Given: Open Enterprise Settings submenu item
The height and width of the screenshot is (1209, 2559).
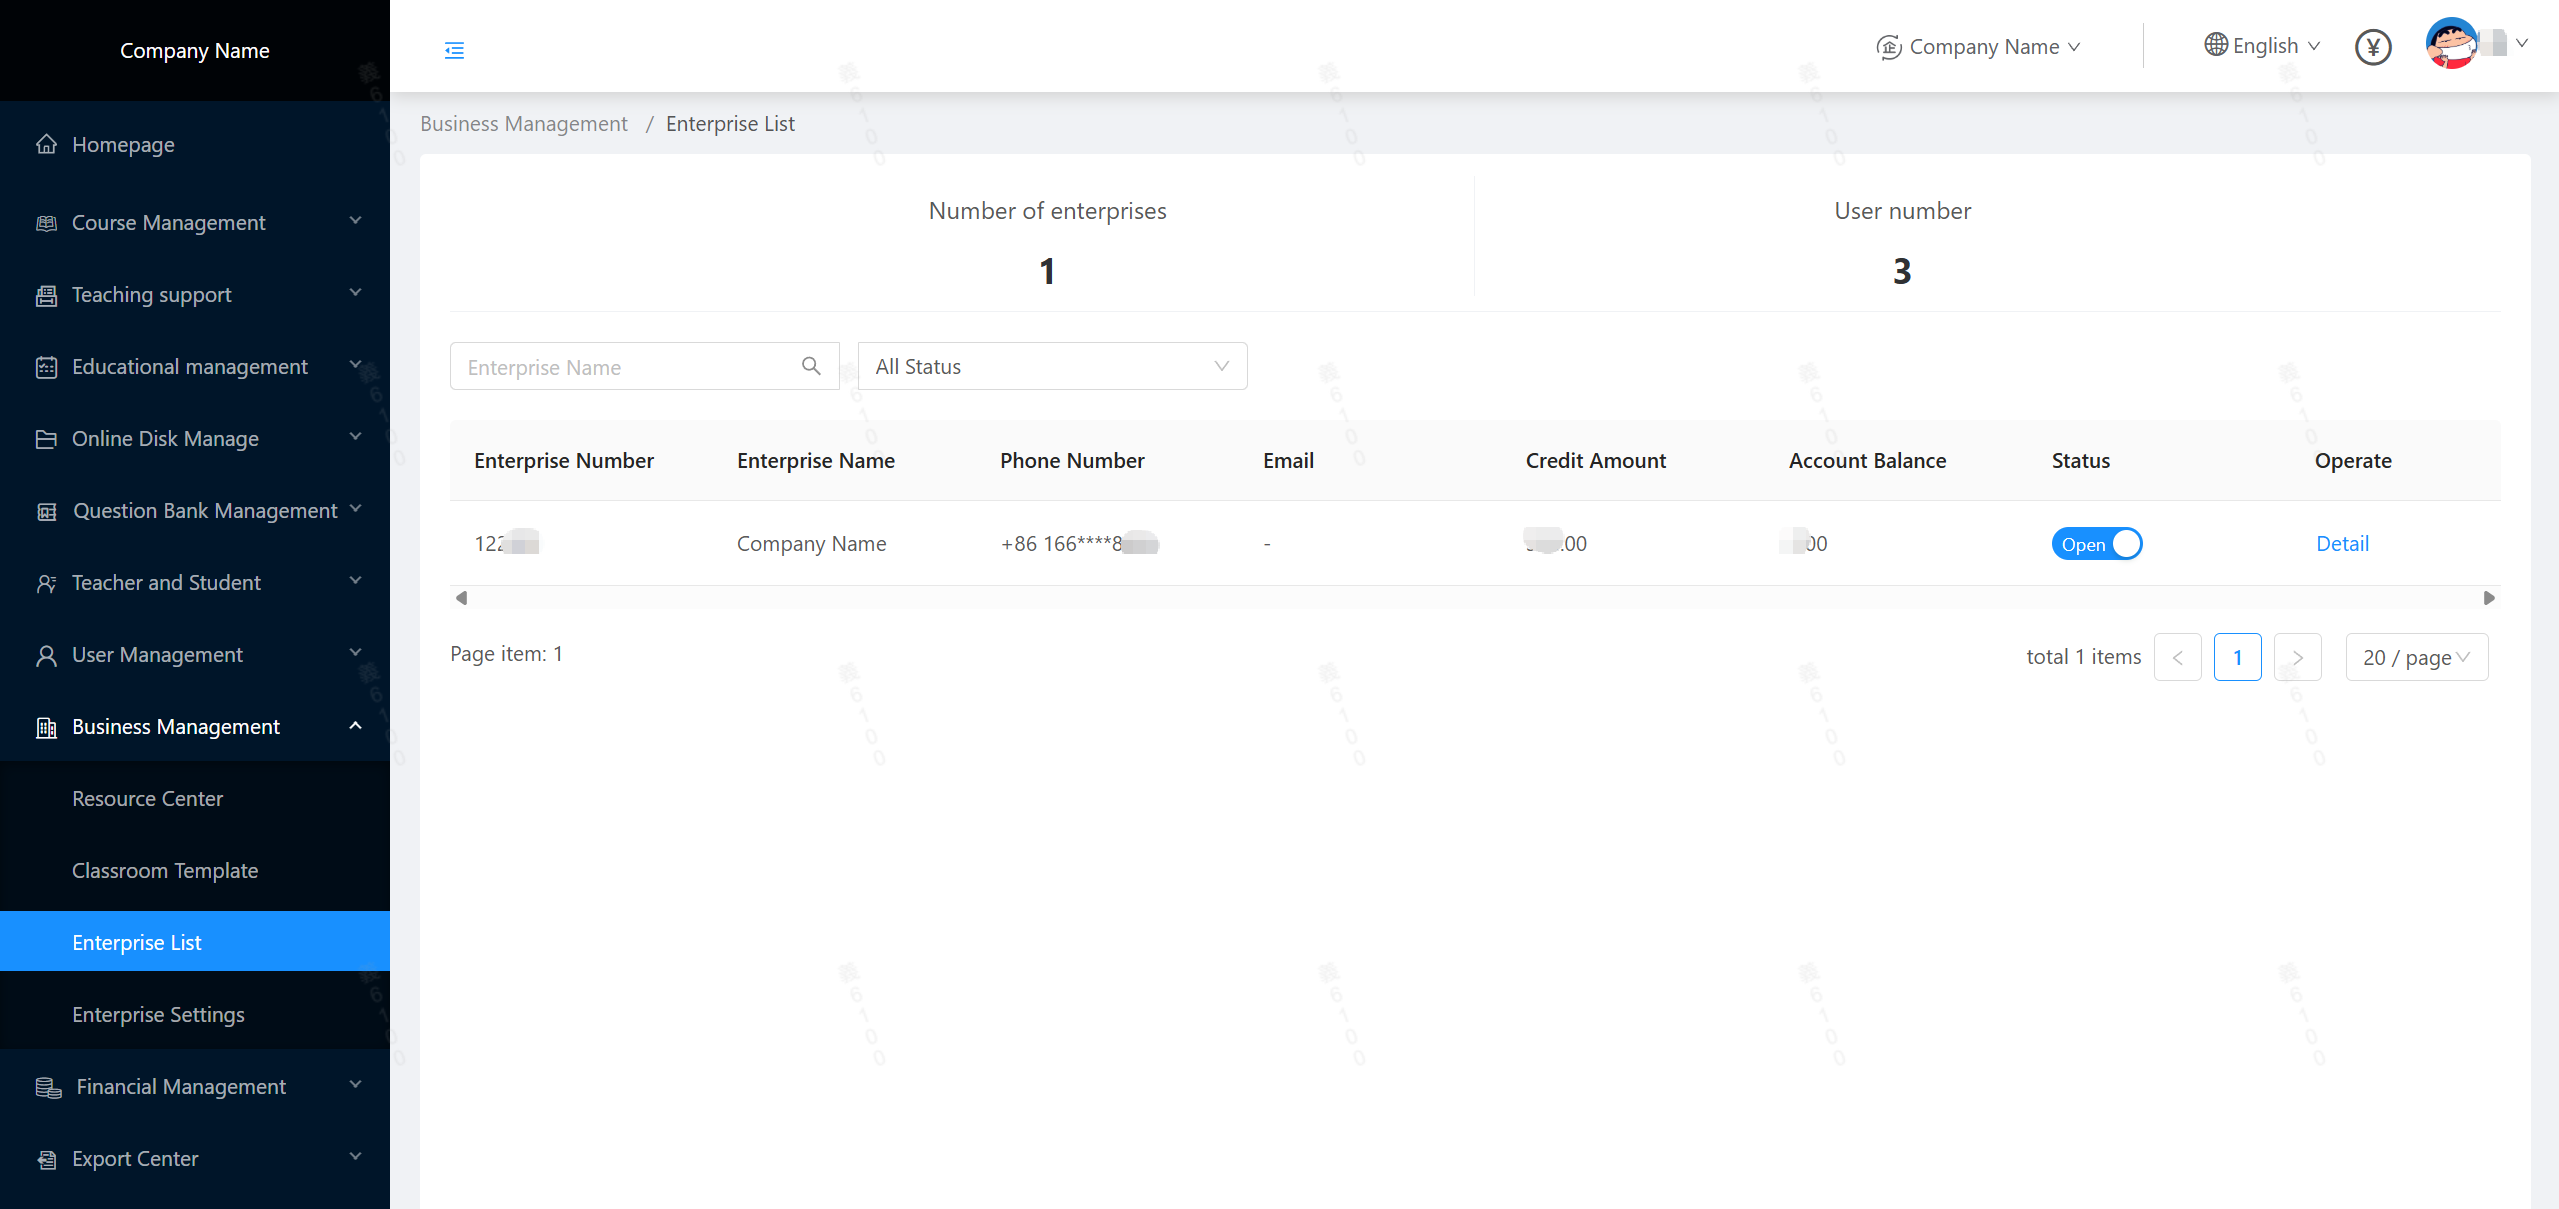Looking at the screenshot, I should click(x=158, y=1015).
